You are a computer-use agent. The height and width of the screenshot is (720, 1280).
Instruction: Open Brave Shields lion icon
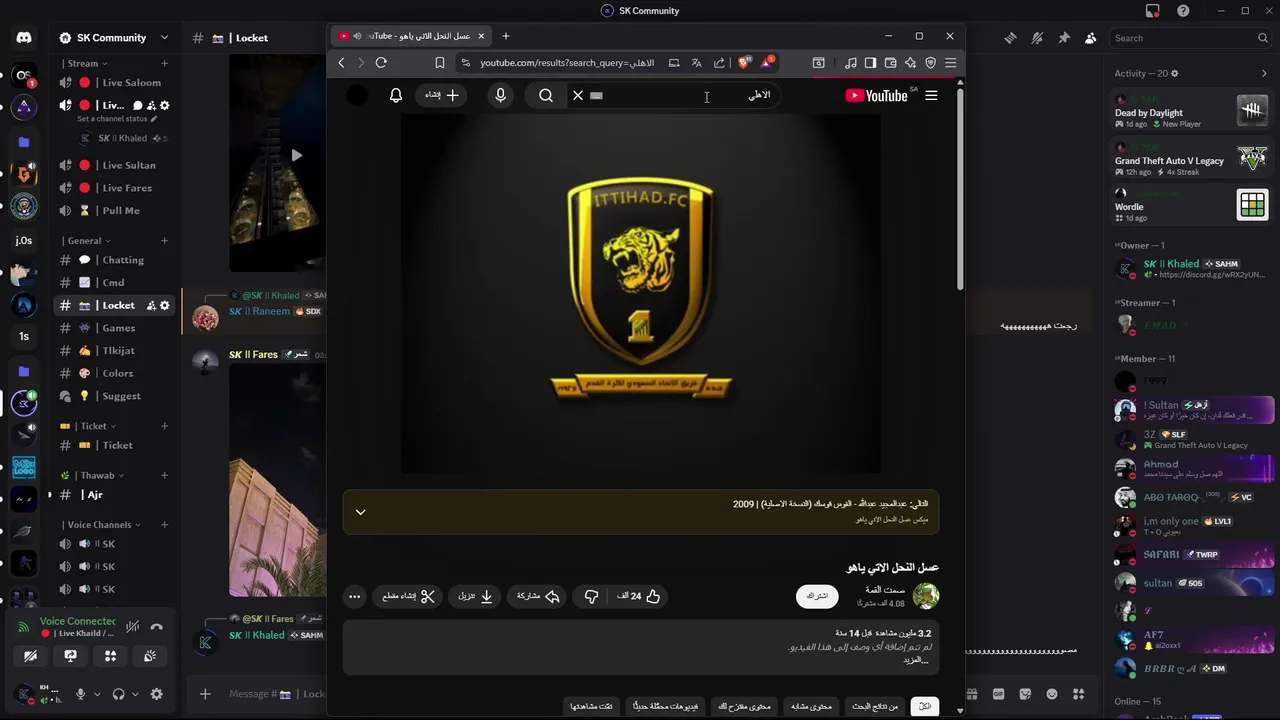[x=744, y=63]
